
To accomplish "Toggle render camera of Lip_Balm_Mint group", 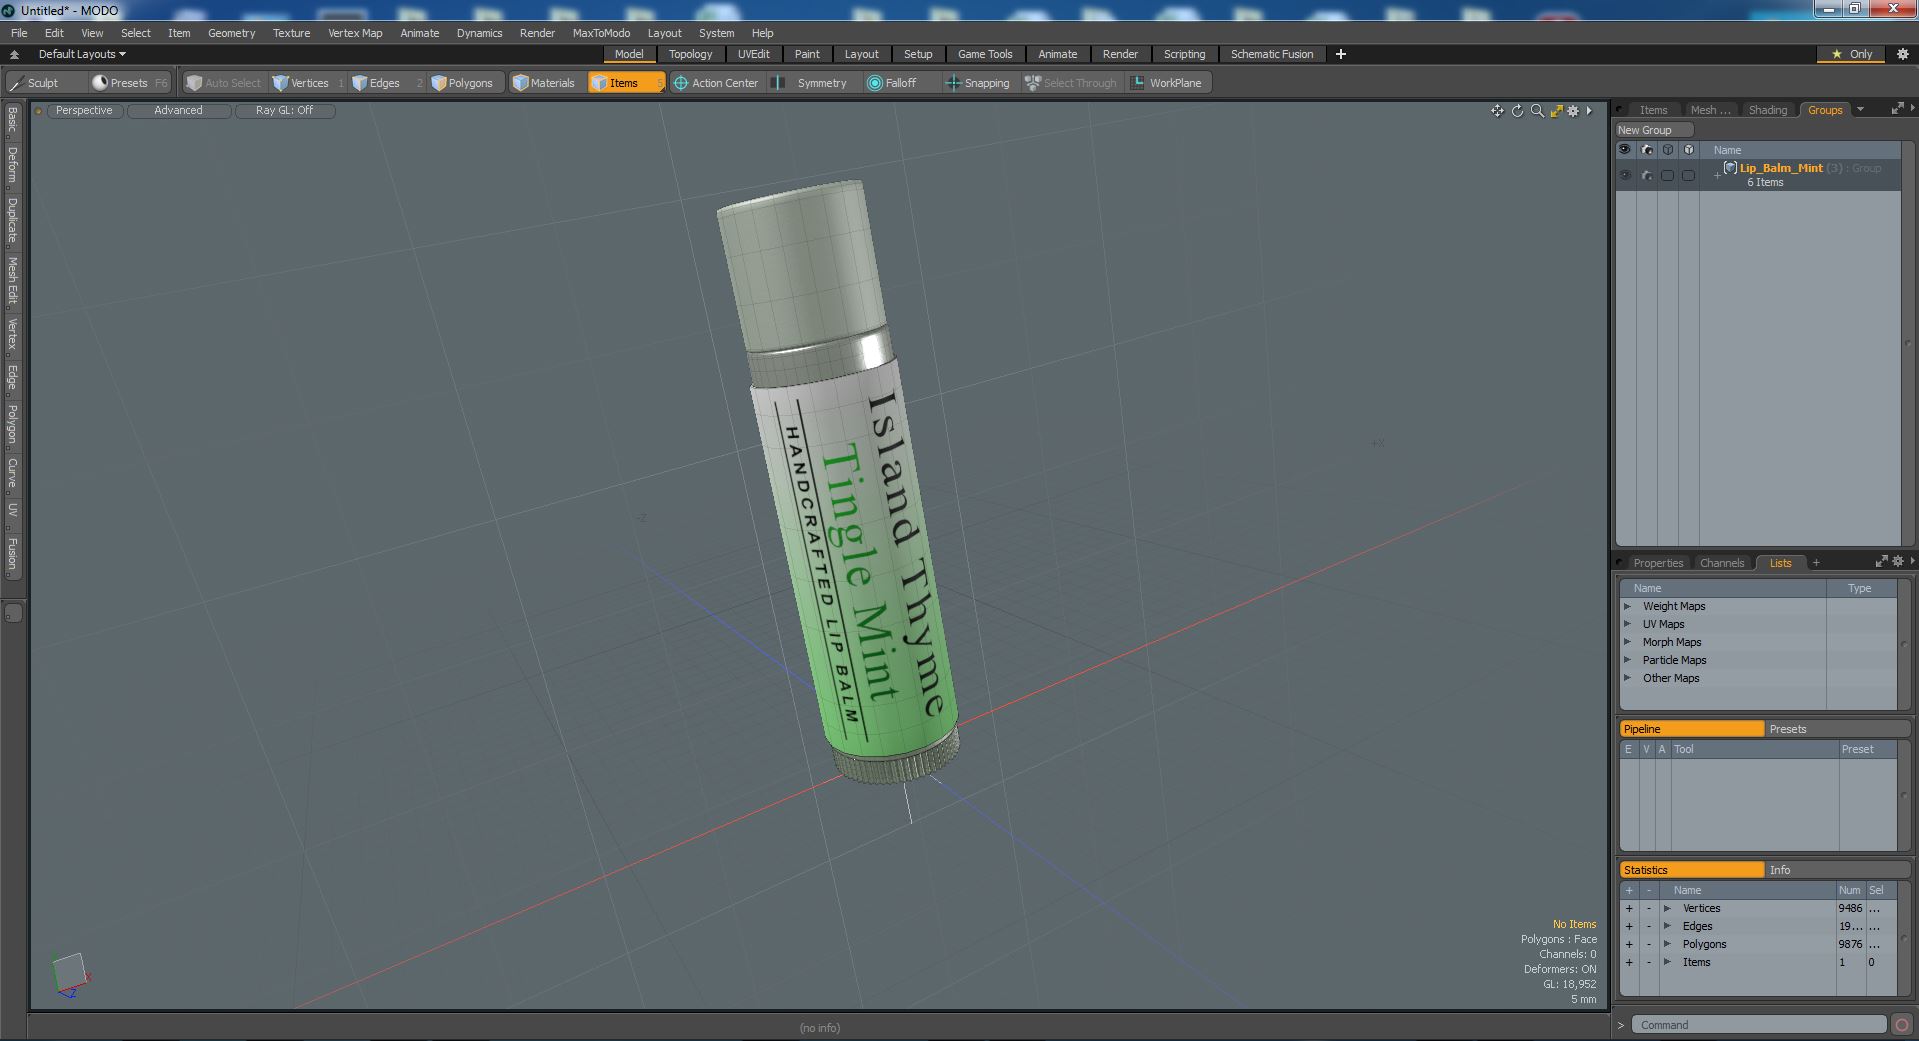I will coord(1646,175).
